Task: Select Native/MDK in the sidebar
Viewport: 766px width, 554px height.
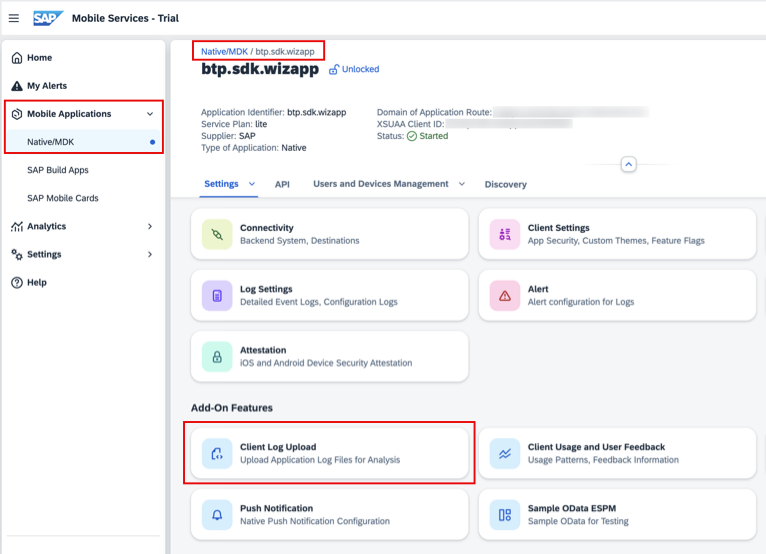Action: coord(84,142)
